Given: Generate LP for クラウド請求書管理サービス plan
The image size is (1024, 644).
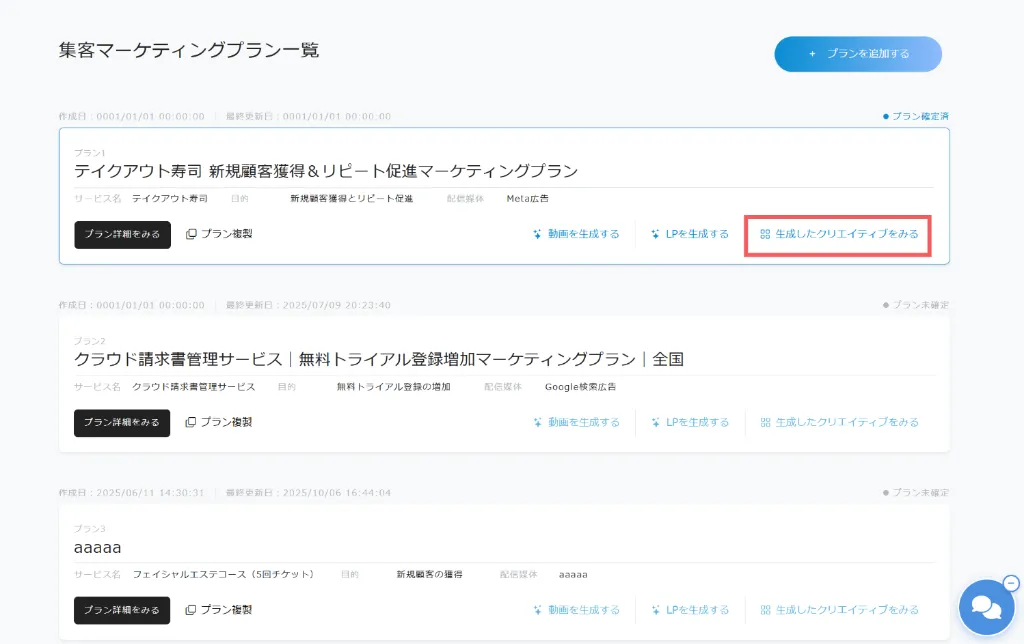Looking at the screenshot, I should (690, 422).
